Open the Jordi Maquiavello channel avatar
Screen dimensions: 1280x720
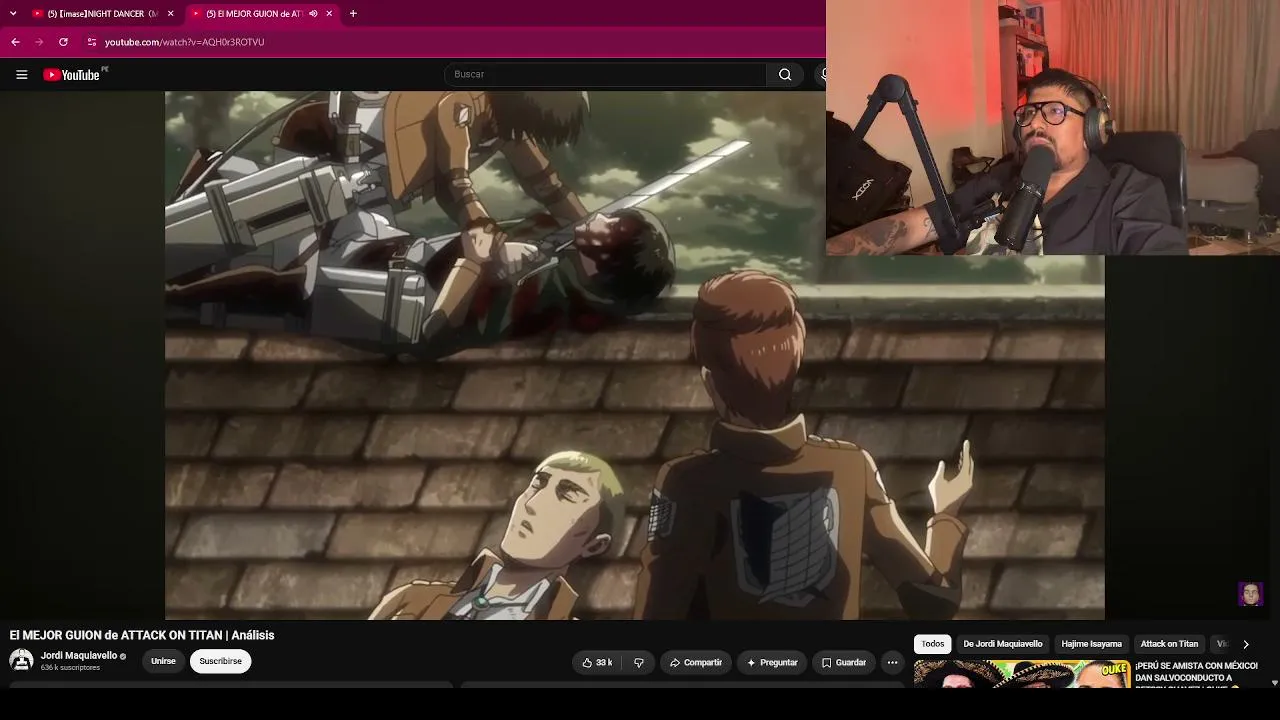click(21, 660)
